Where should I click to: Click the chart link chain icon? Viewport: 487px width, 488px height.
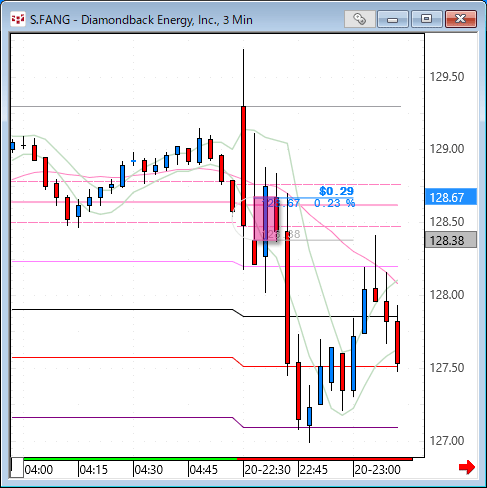point(359,19)
